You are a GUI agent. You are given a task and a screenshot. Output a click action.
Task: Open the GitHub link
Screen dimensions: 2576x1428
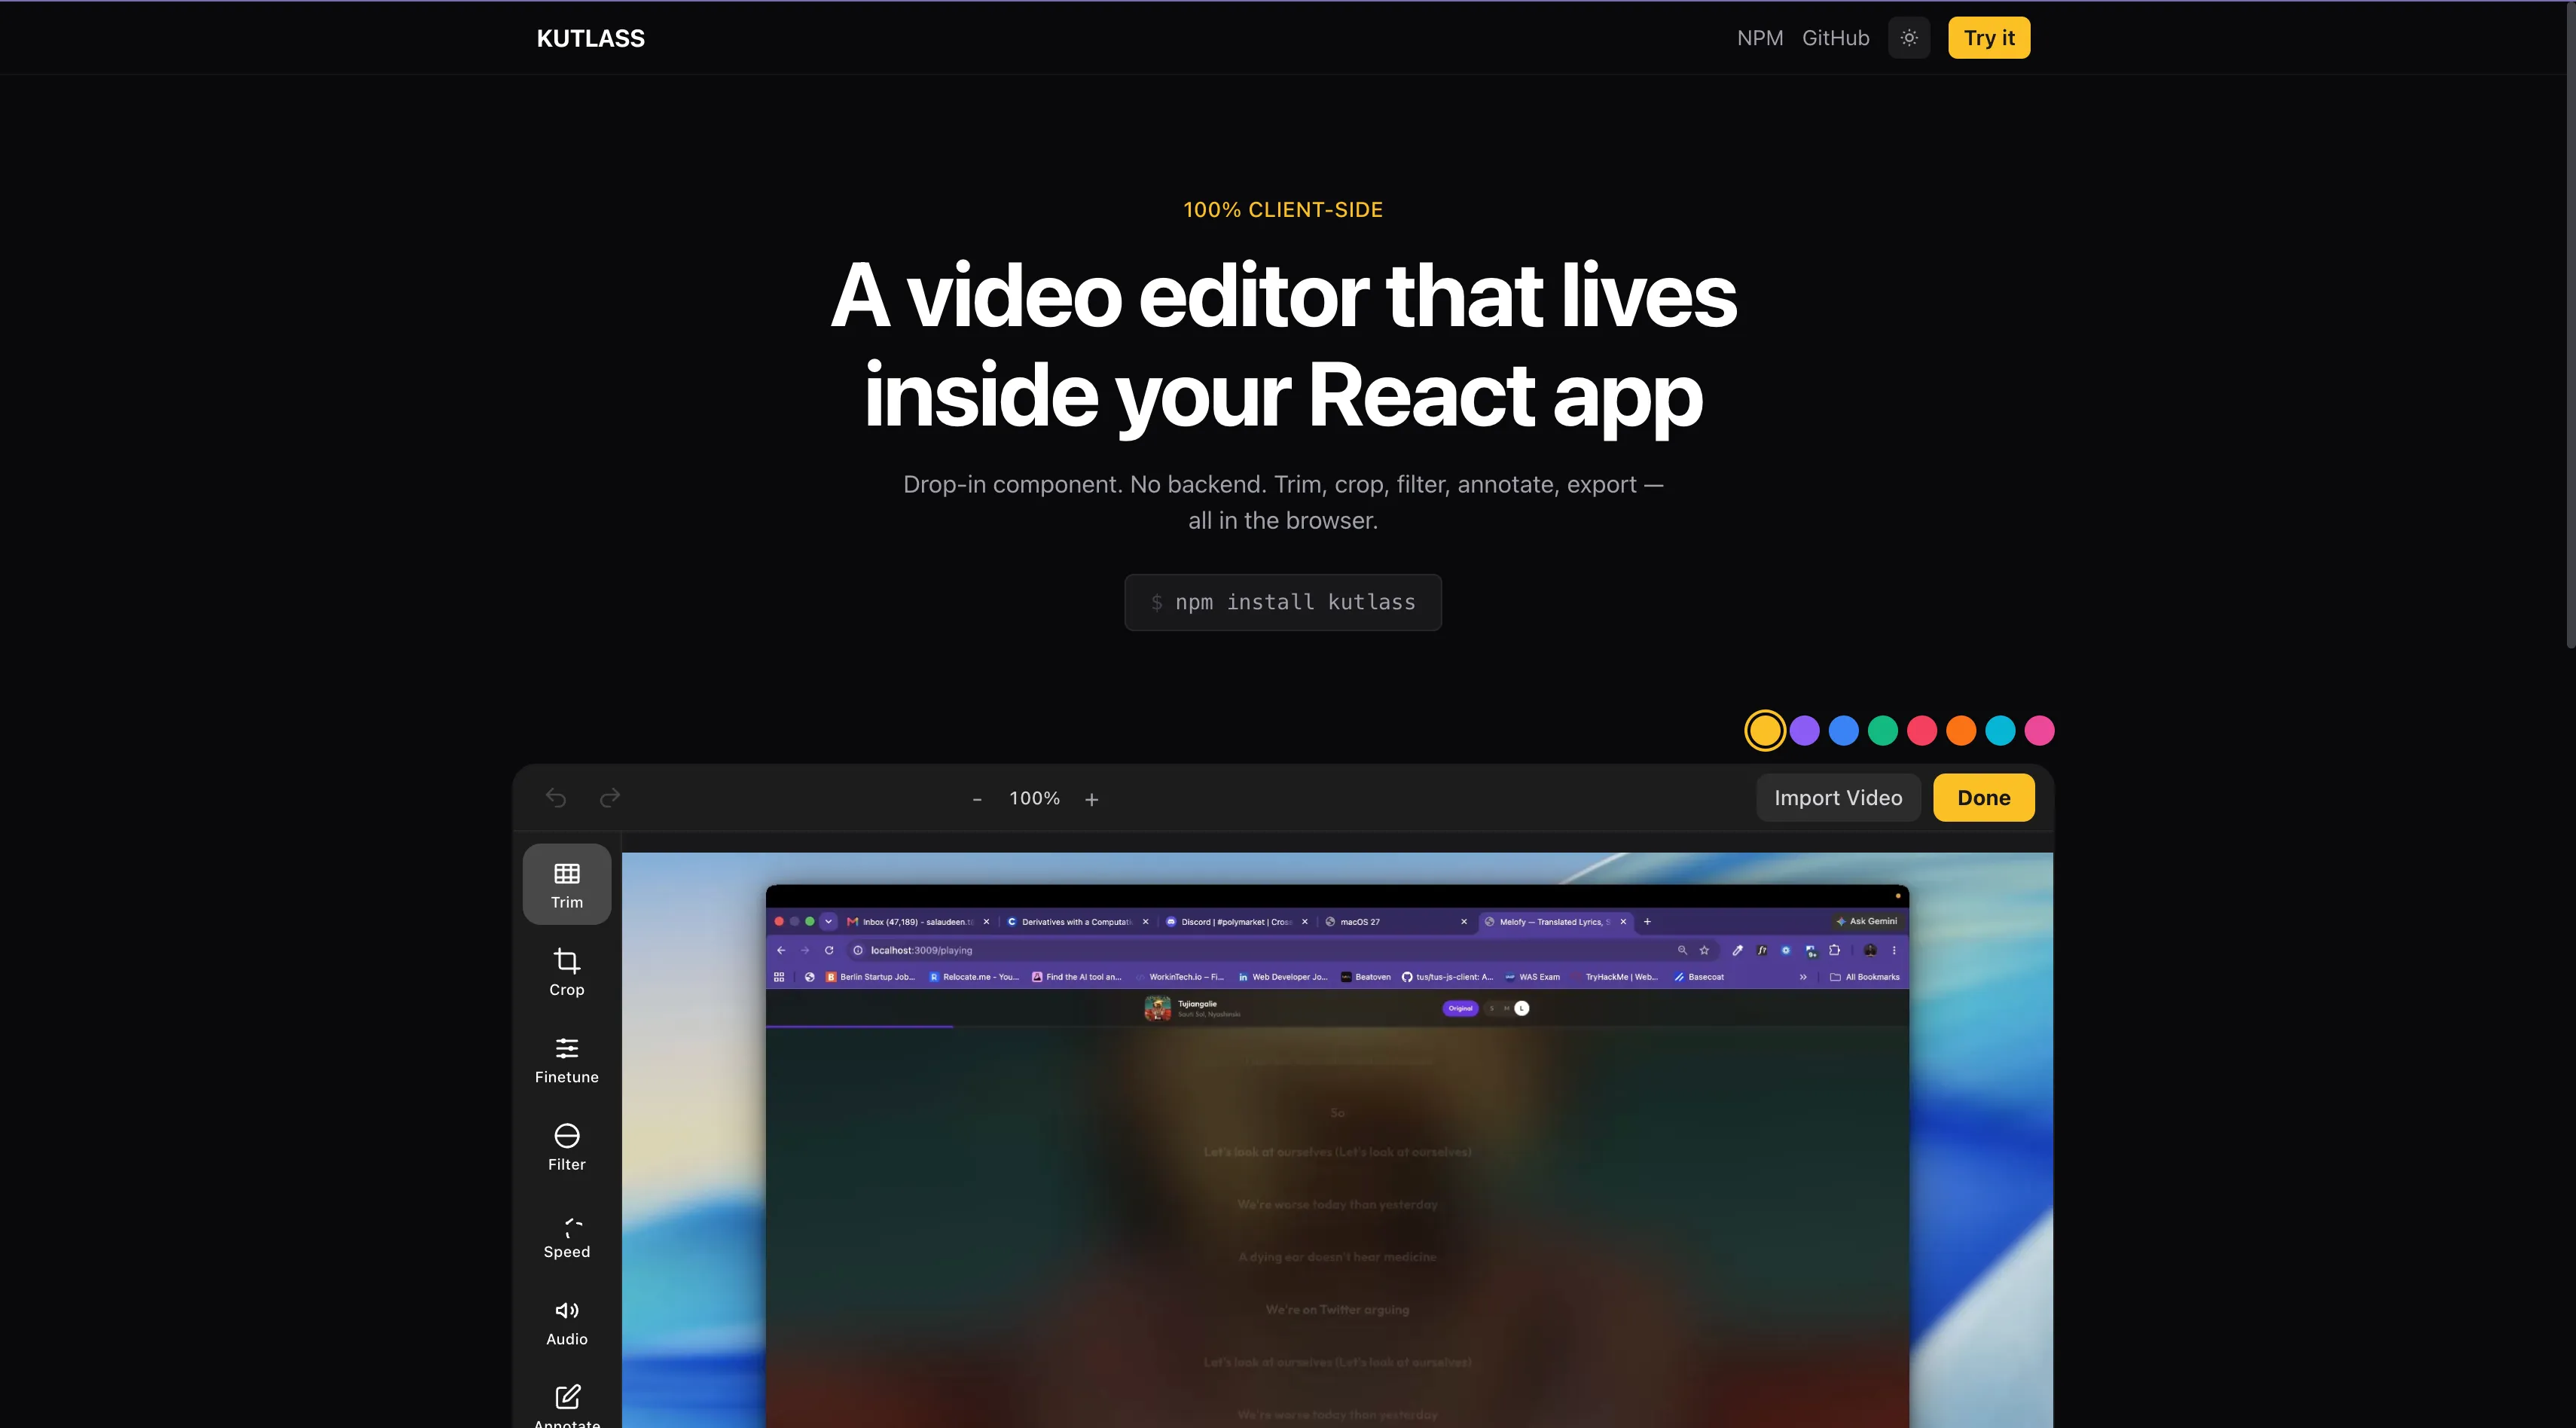coord(1836,38)
